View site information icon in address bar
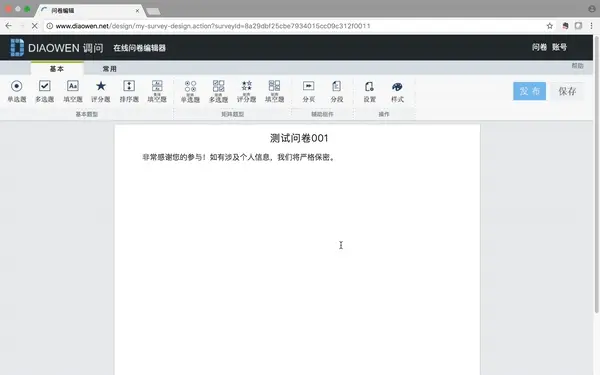600x375 pixels. coord(50,26)
